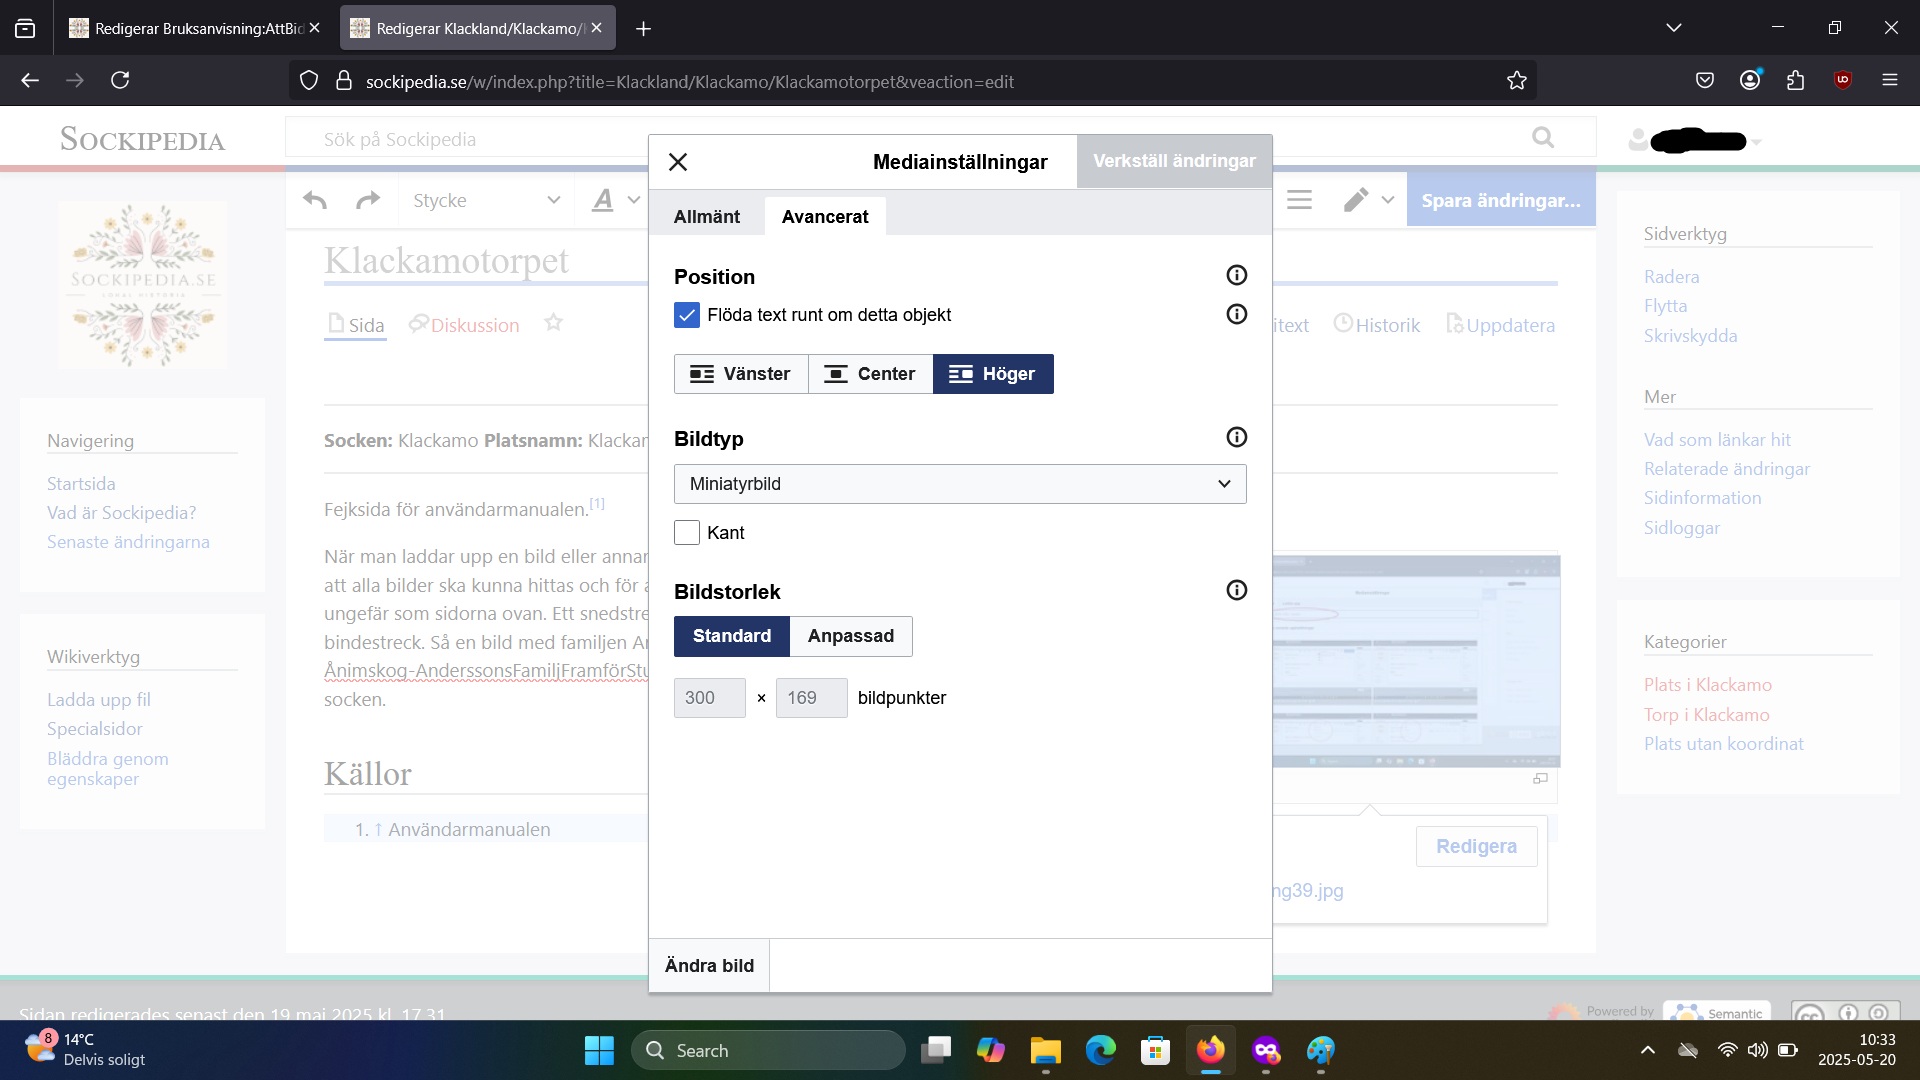This screenshot has height=1080, width=1920.
Task: Click the Ändra bild button
Action: tap(709, 965)
